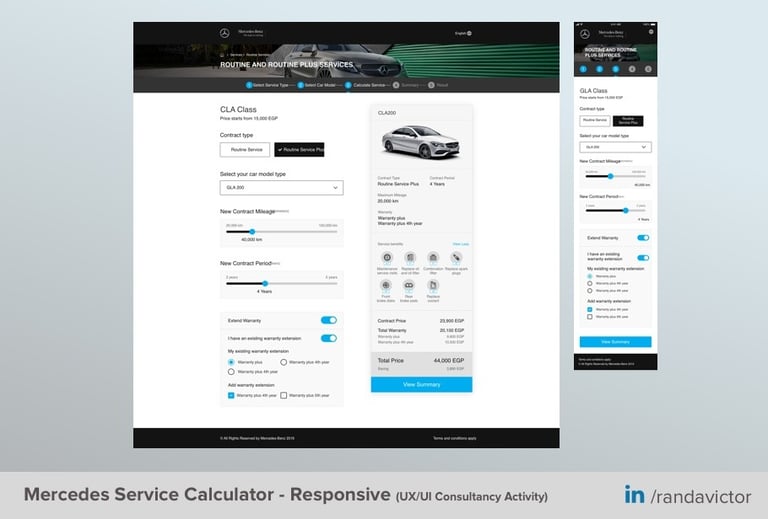Click the Replace spark plugs benefit icon
Screen dimensions: 768x519
point(456,258)
